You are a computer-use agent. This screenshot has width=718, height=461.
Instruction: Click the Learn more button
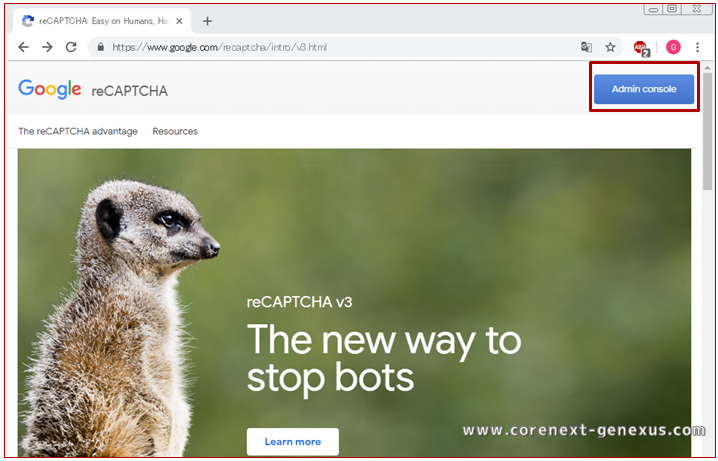pyautogui.click(x=293, y=441)
